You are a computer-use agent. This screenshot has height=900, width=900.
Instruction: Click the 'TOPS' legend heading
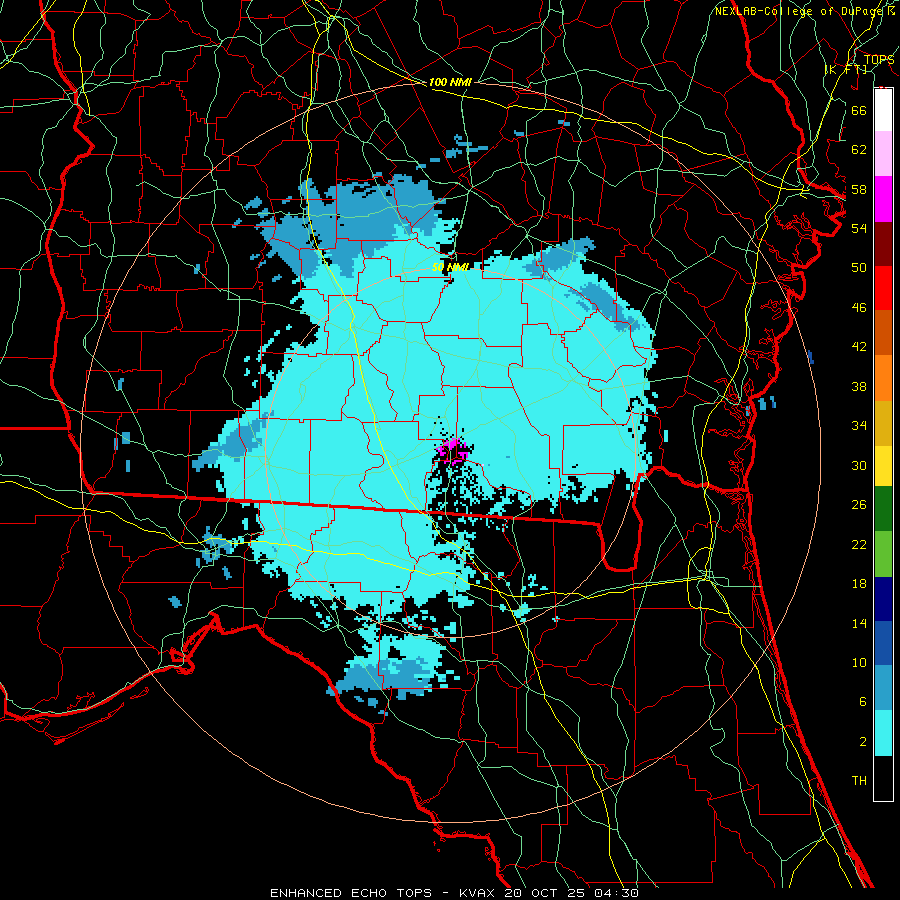click(x=879, y=60)
